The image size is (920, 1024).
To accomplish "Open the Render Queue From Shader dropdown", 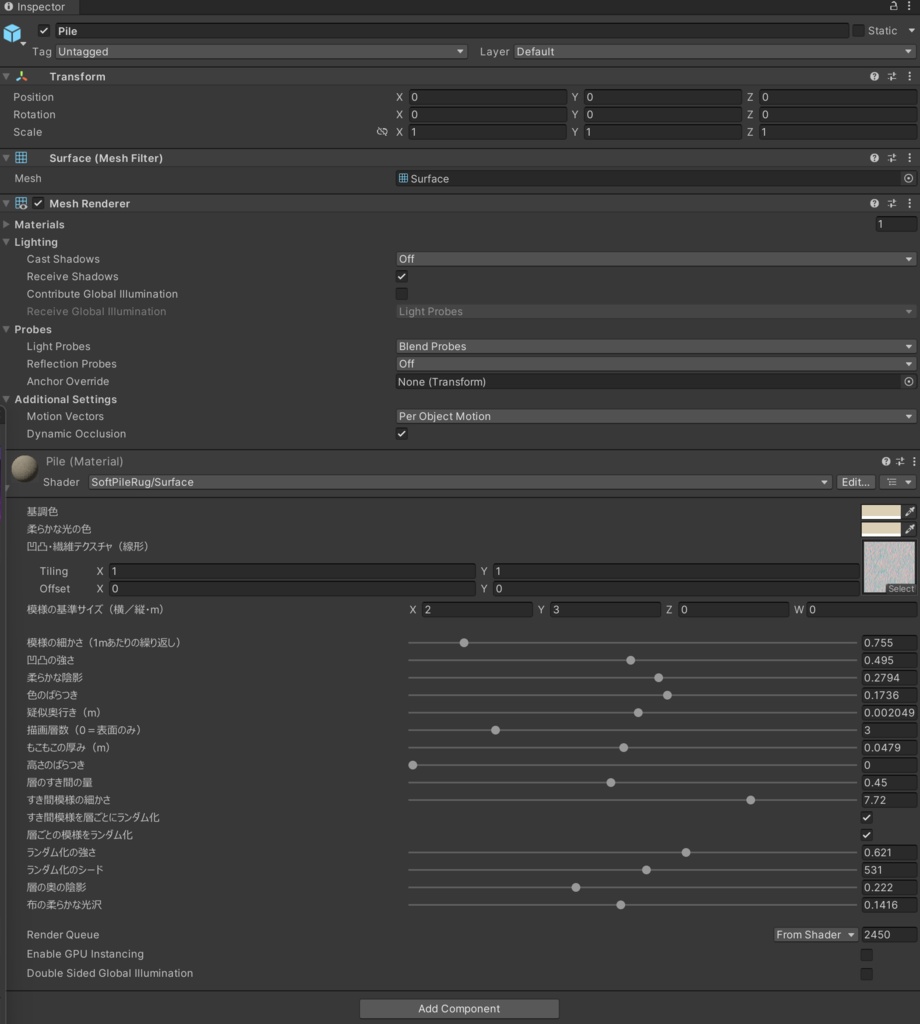I will [x=815, y=935].
